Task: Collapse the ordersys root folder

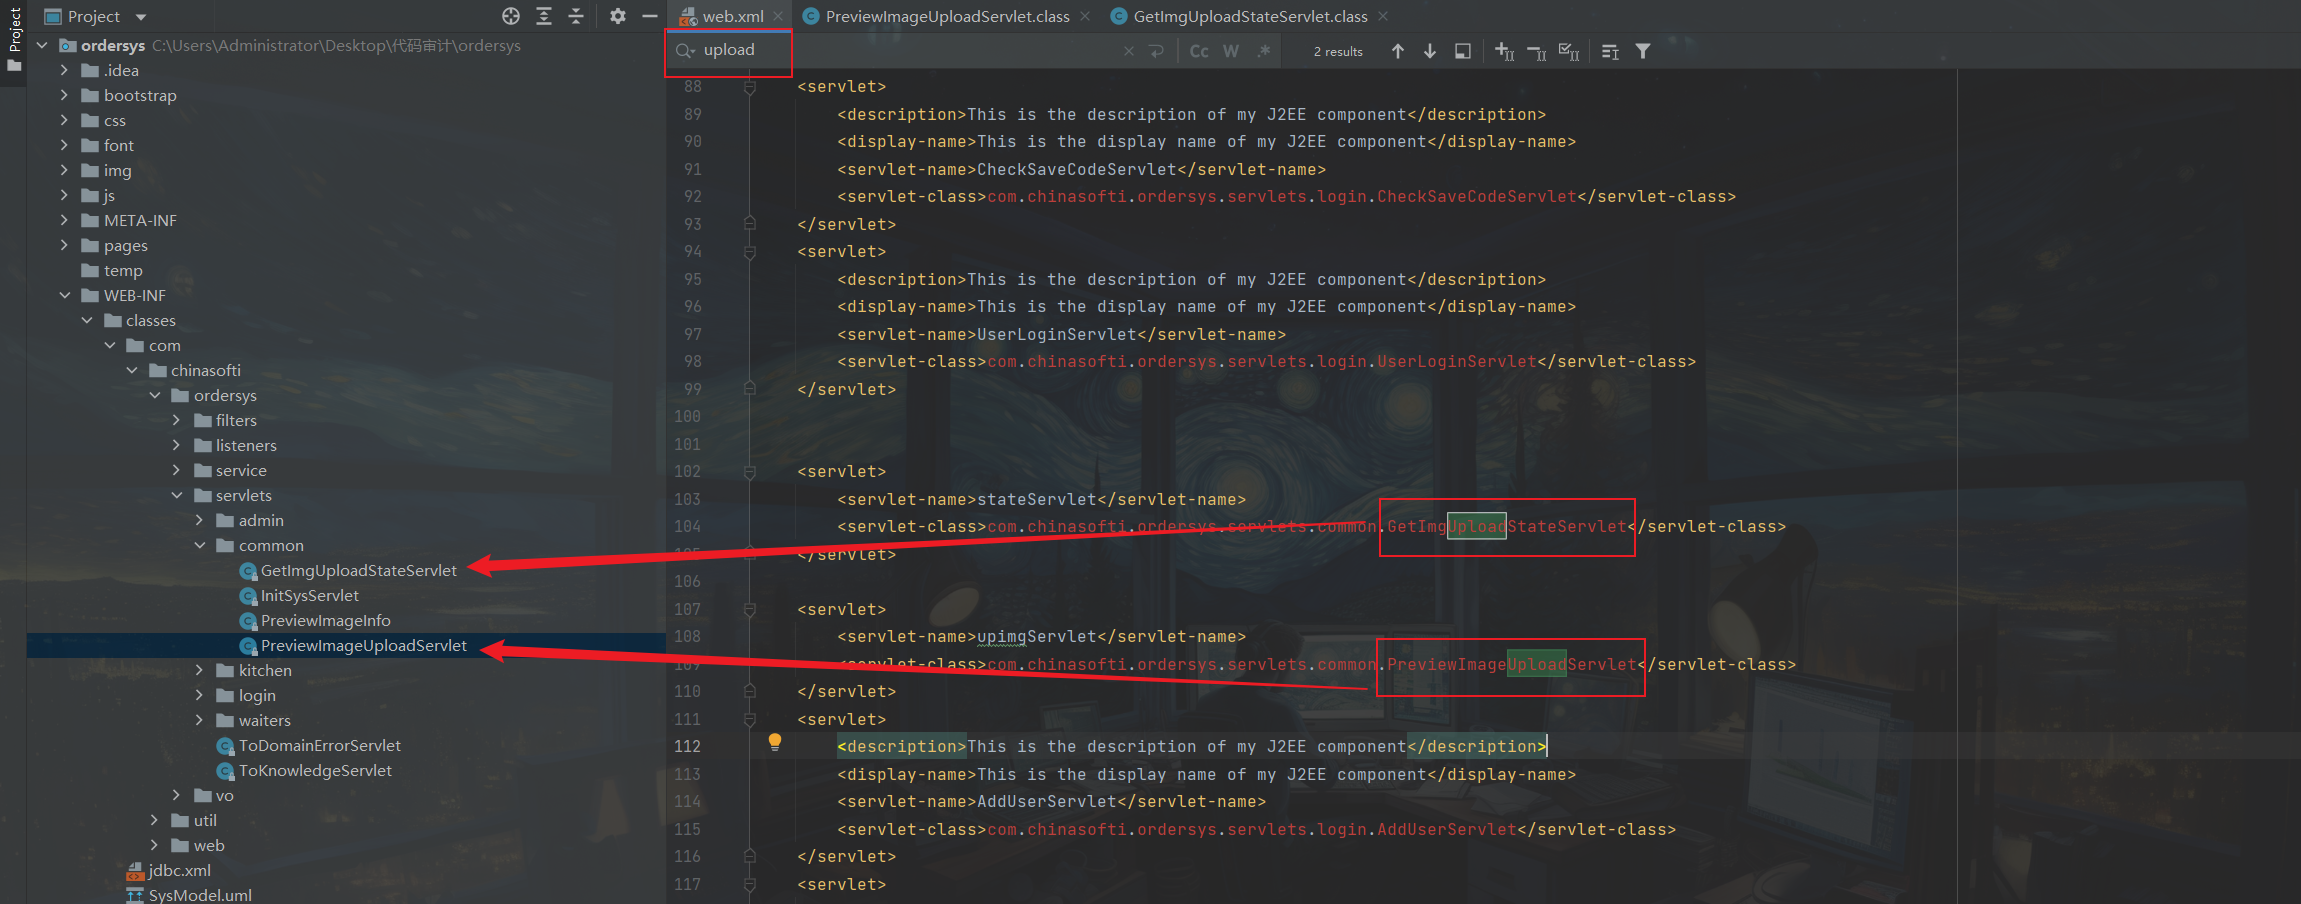Action: click(x=42, y=45)
